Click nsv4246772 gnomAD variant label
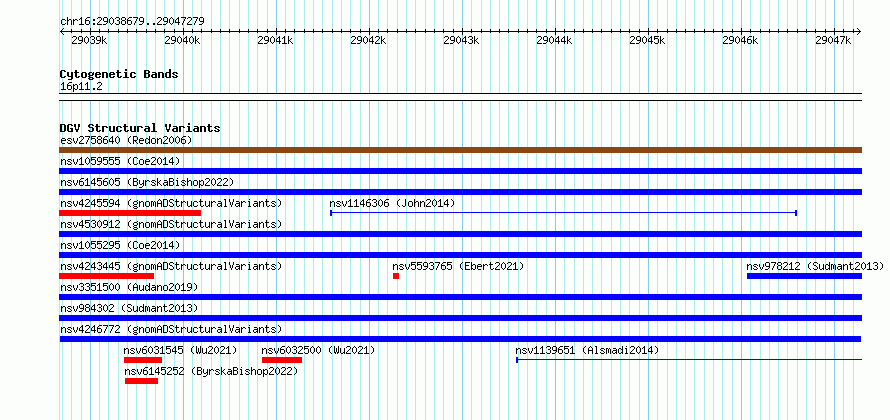 point(171,329)
